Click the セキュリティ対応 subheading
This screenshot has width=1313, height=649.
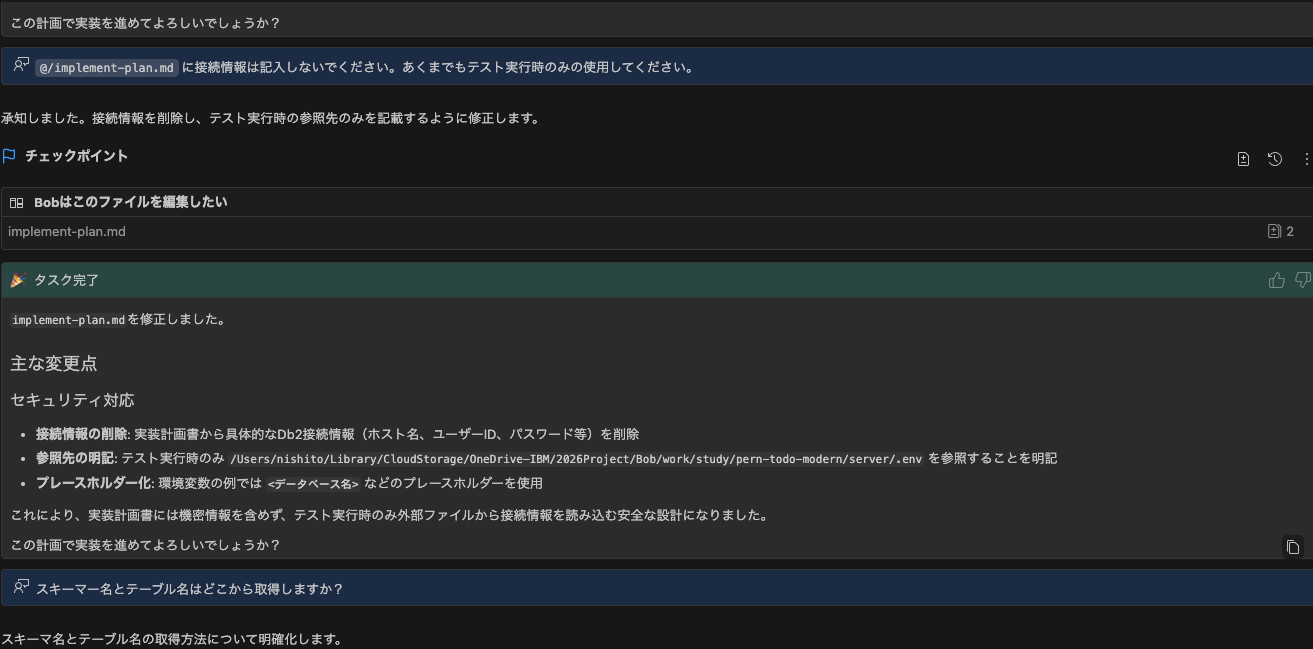[72, 400]
